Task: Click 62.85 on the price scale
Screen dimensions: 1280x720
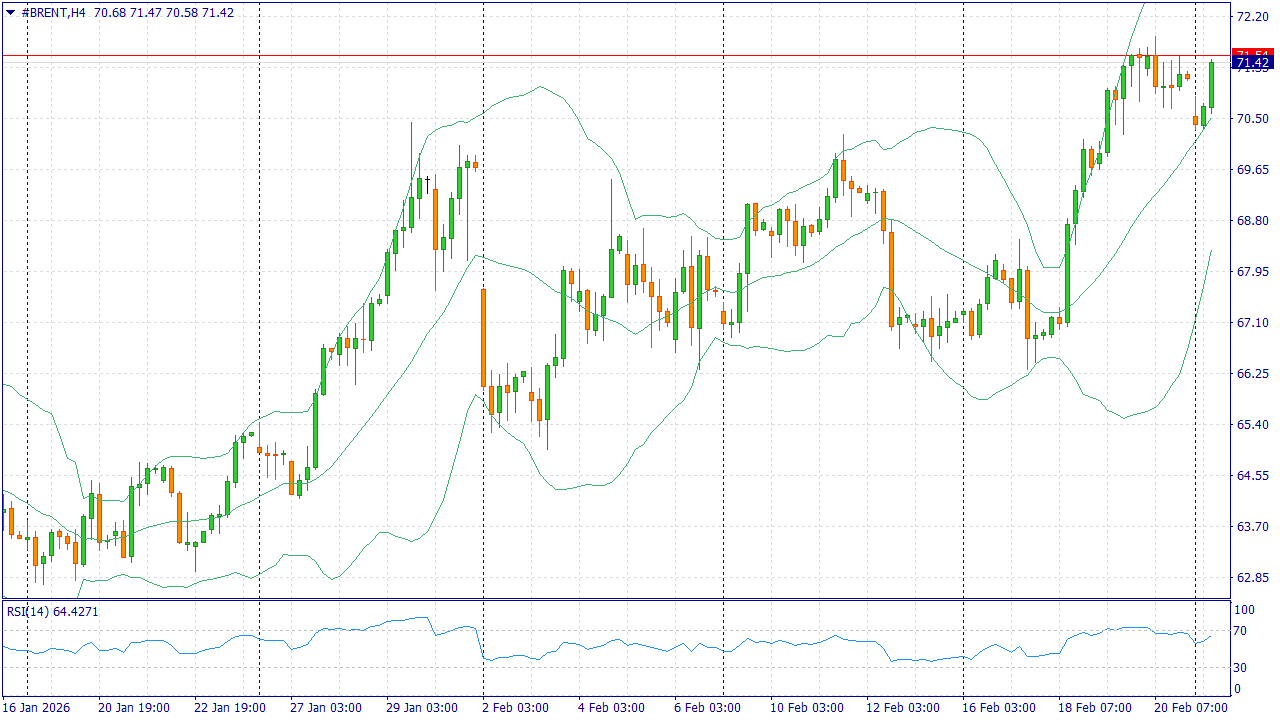Action: pos(1252,577)
